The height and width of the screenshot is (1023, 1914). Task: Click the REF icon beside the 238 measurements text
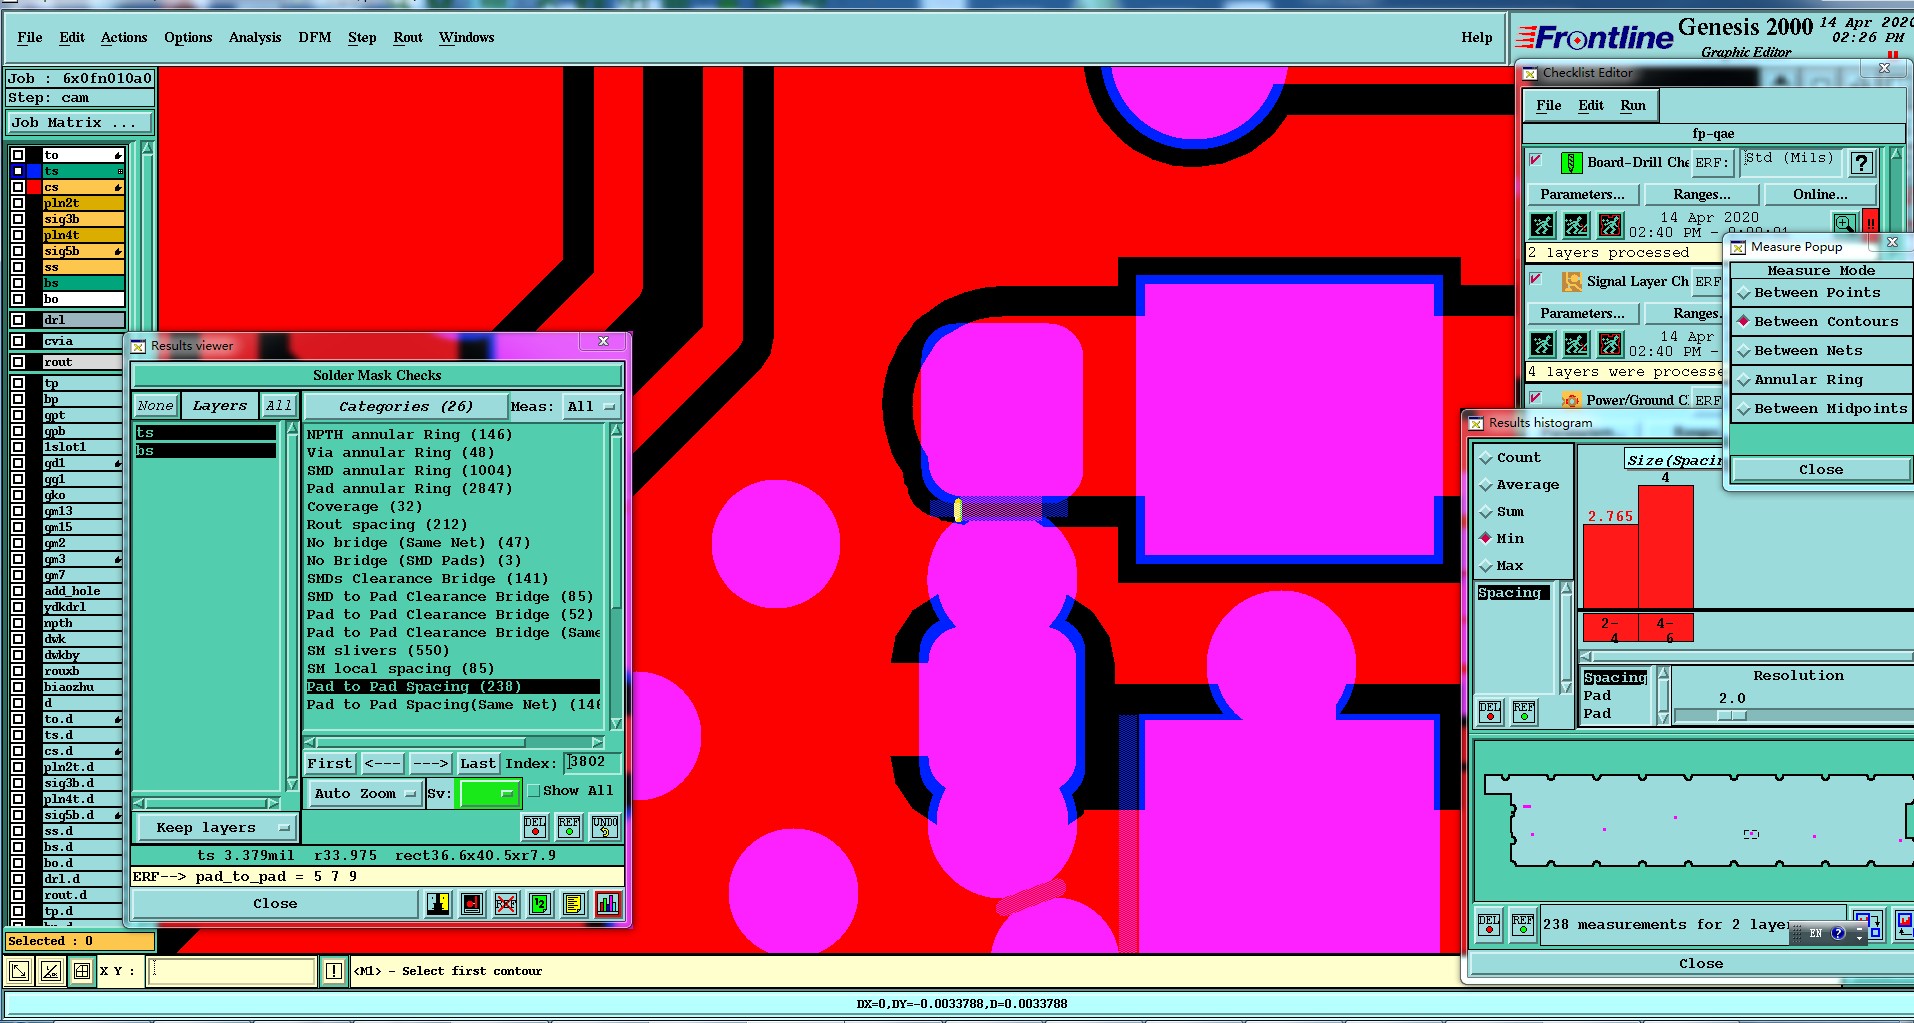(x=1523, y=925)
